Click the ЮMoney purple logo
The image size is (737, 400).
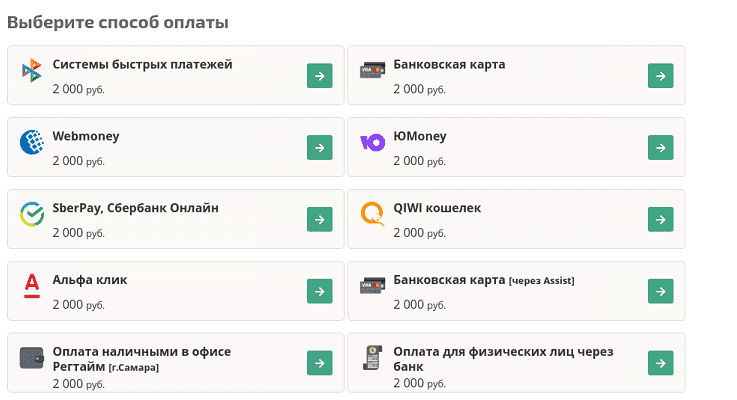tap(372, 142)
